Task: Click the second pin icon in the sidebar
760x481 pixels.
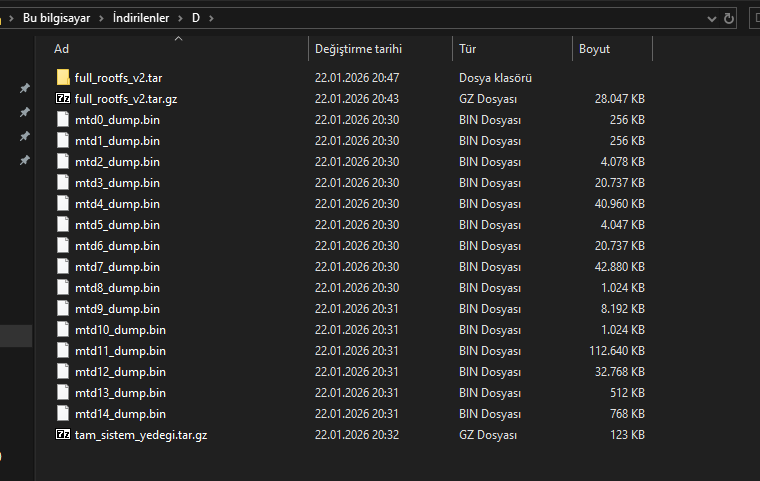Action: click(24, 112)
